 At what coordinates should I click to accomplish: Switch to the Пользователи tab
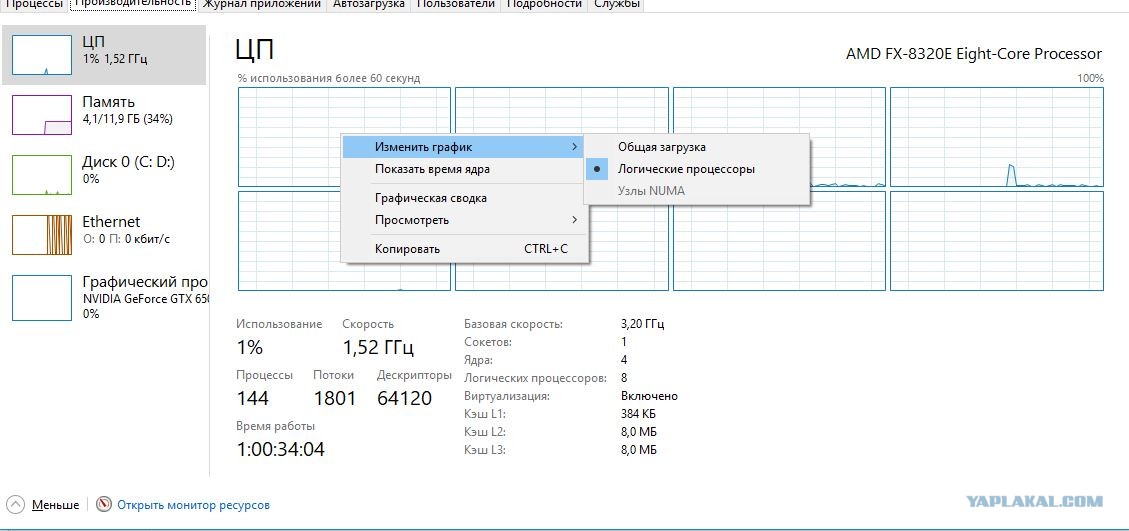(456, 4)
